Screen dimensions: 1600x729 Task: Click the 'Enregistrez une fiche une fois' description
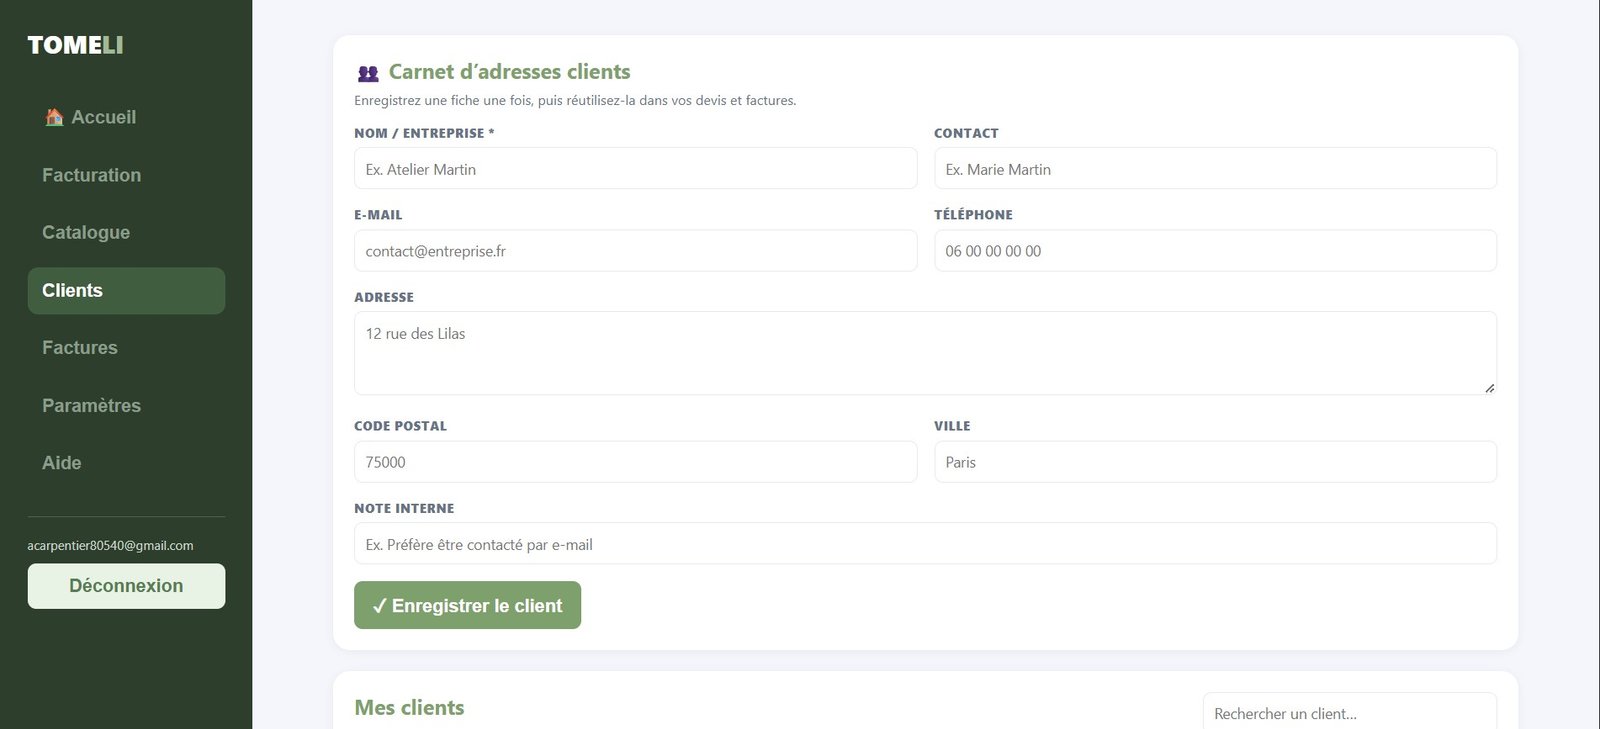coord(575,101)
